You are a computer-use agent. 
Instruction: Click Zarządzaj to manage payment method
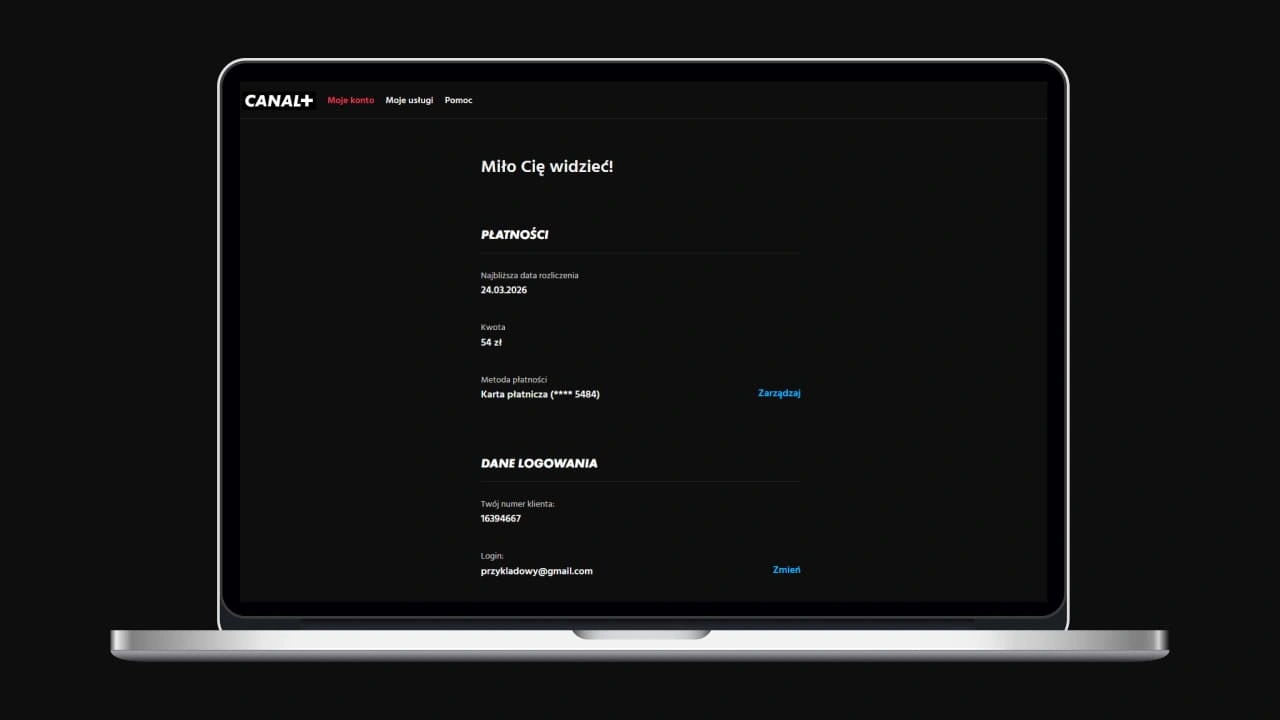coord(779,393)
